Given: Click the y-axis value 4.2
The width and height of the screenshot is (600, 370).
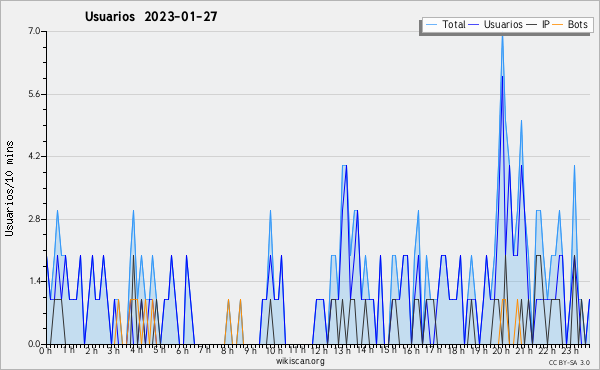Looking at the screenshot, I should point(34,156).
